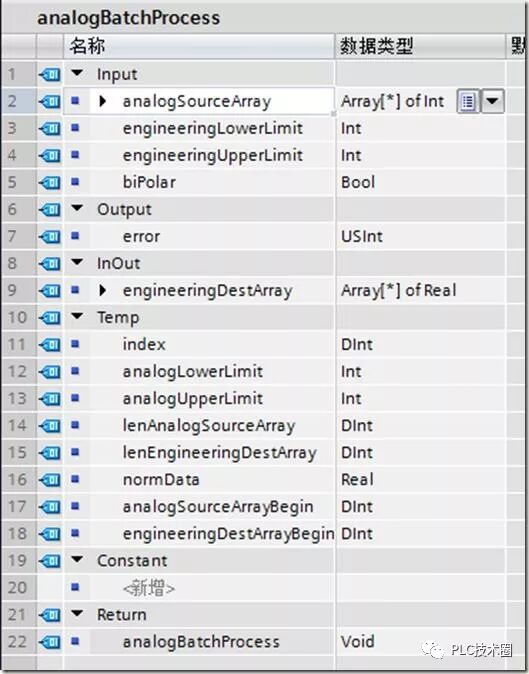Click the tag icon in the Input row
This screenshot has width=529, height=674.
point(49,75)
